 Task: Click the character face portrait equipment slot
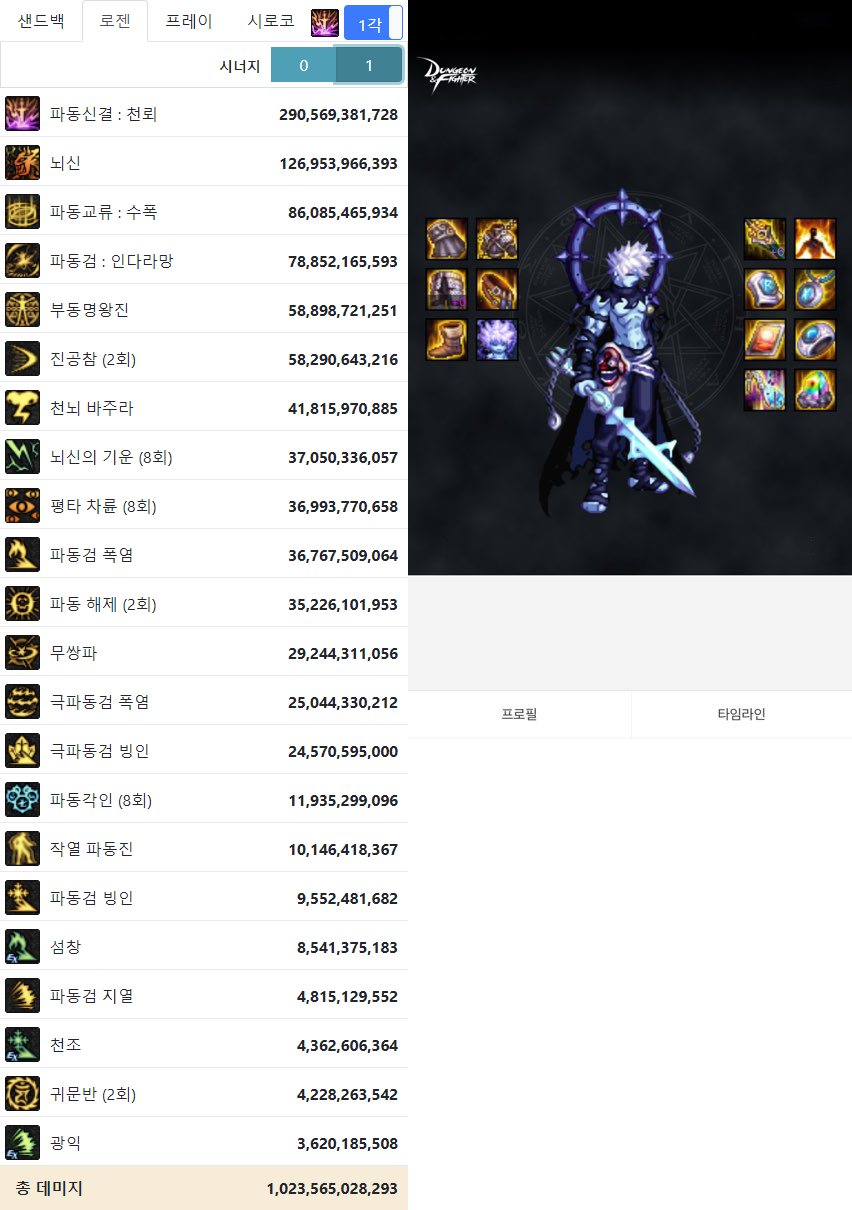(497, 340)
